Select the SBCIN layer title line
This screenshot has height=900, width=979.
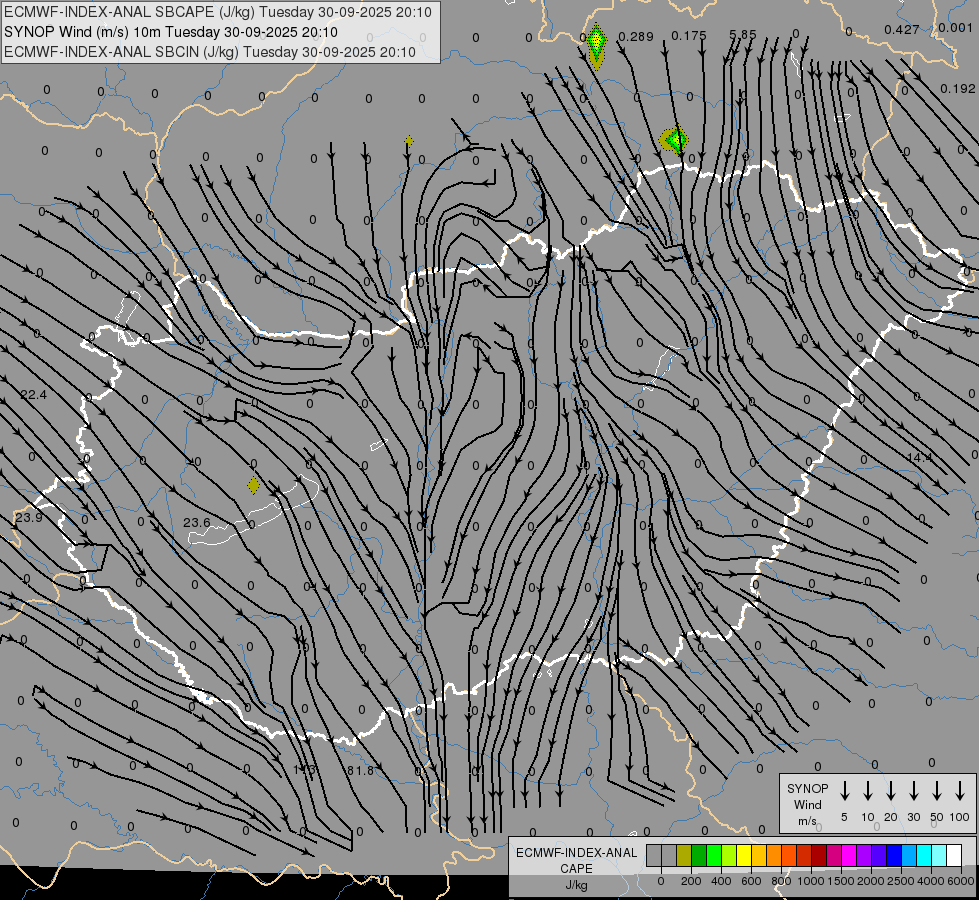point(210,51)
